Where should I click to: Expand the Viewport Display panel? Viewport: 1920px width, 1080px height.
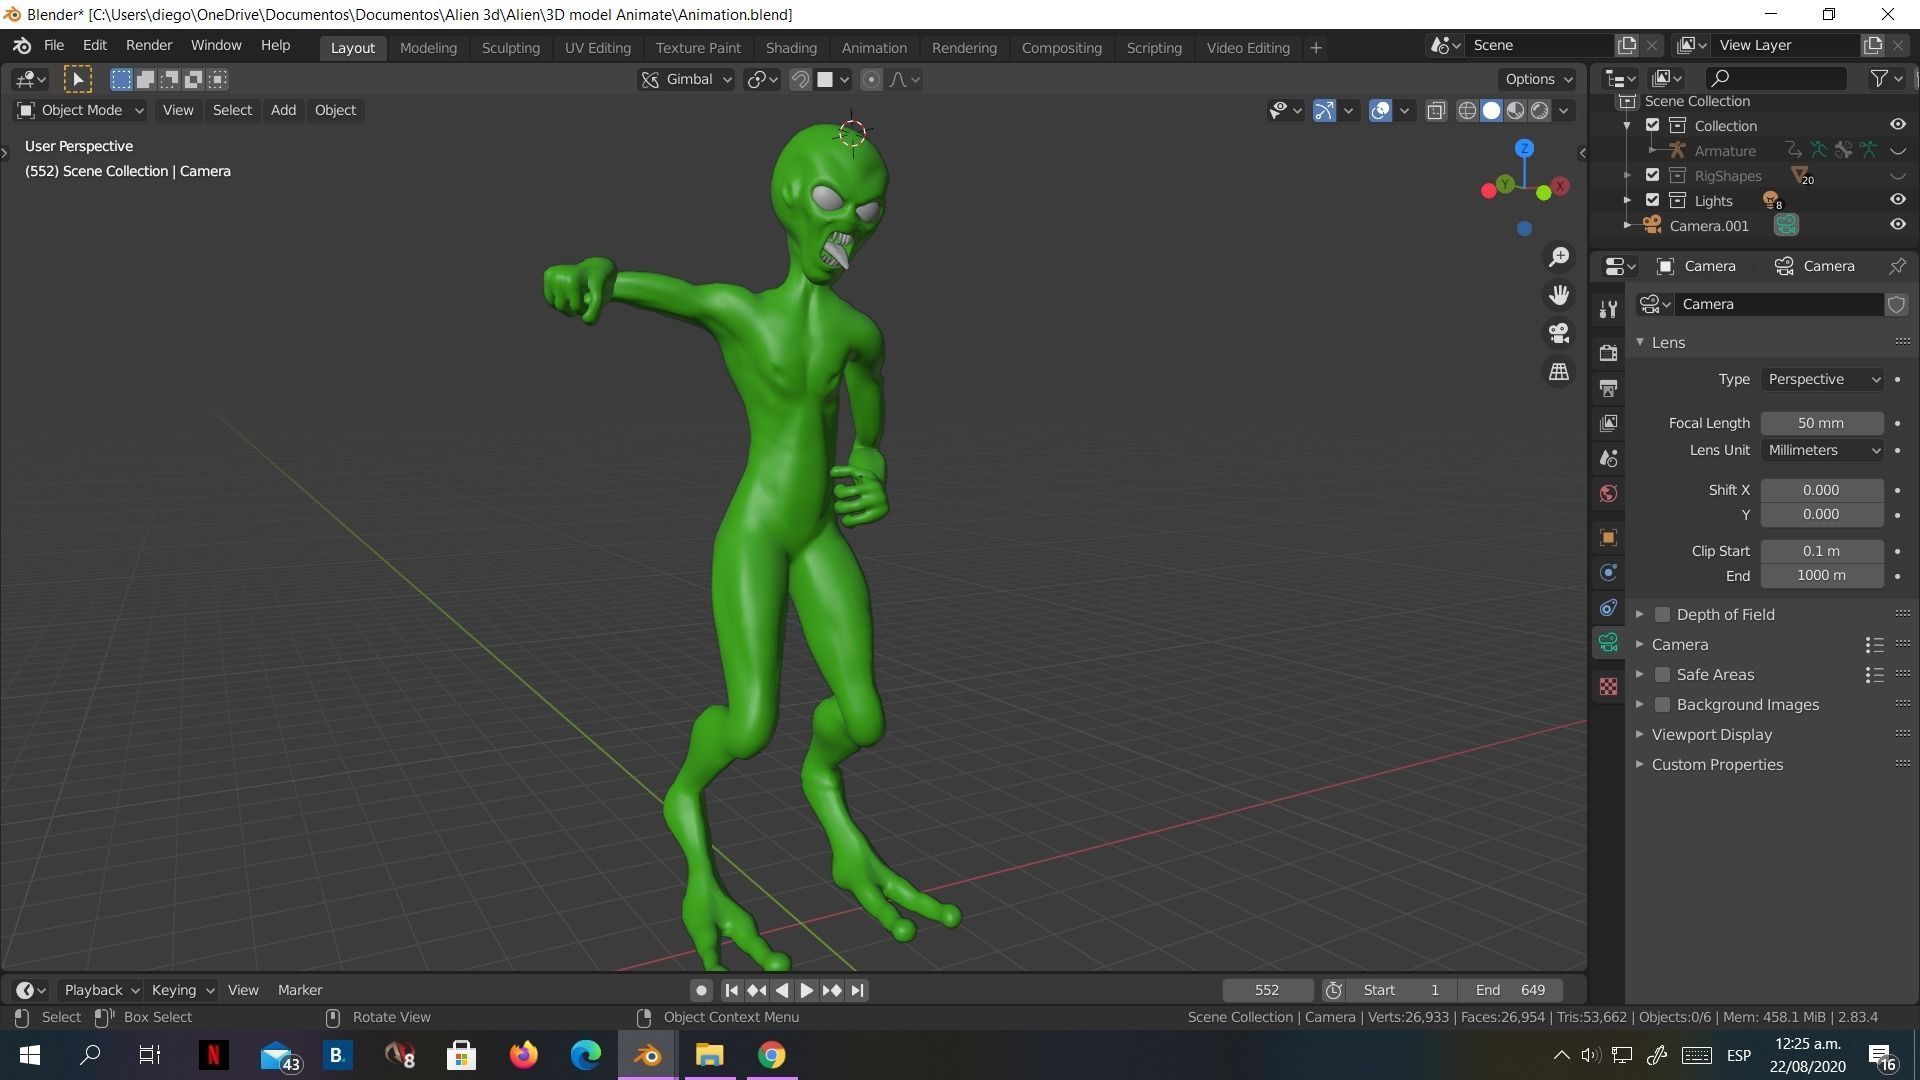point(1711,734)
